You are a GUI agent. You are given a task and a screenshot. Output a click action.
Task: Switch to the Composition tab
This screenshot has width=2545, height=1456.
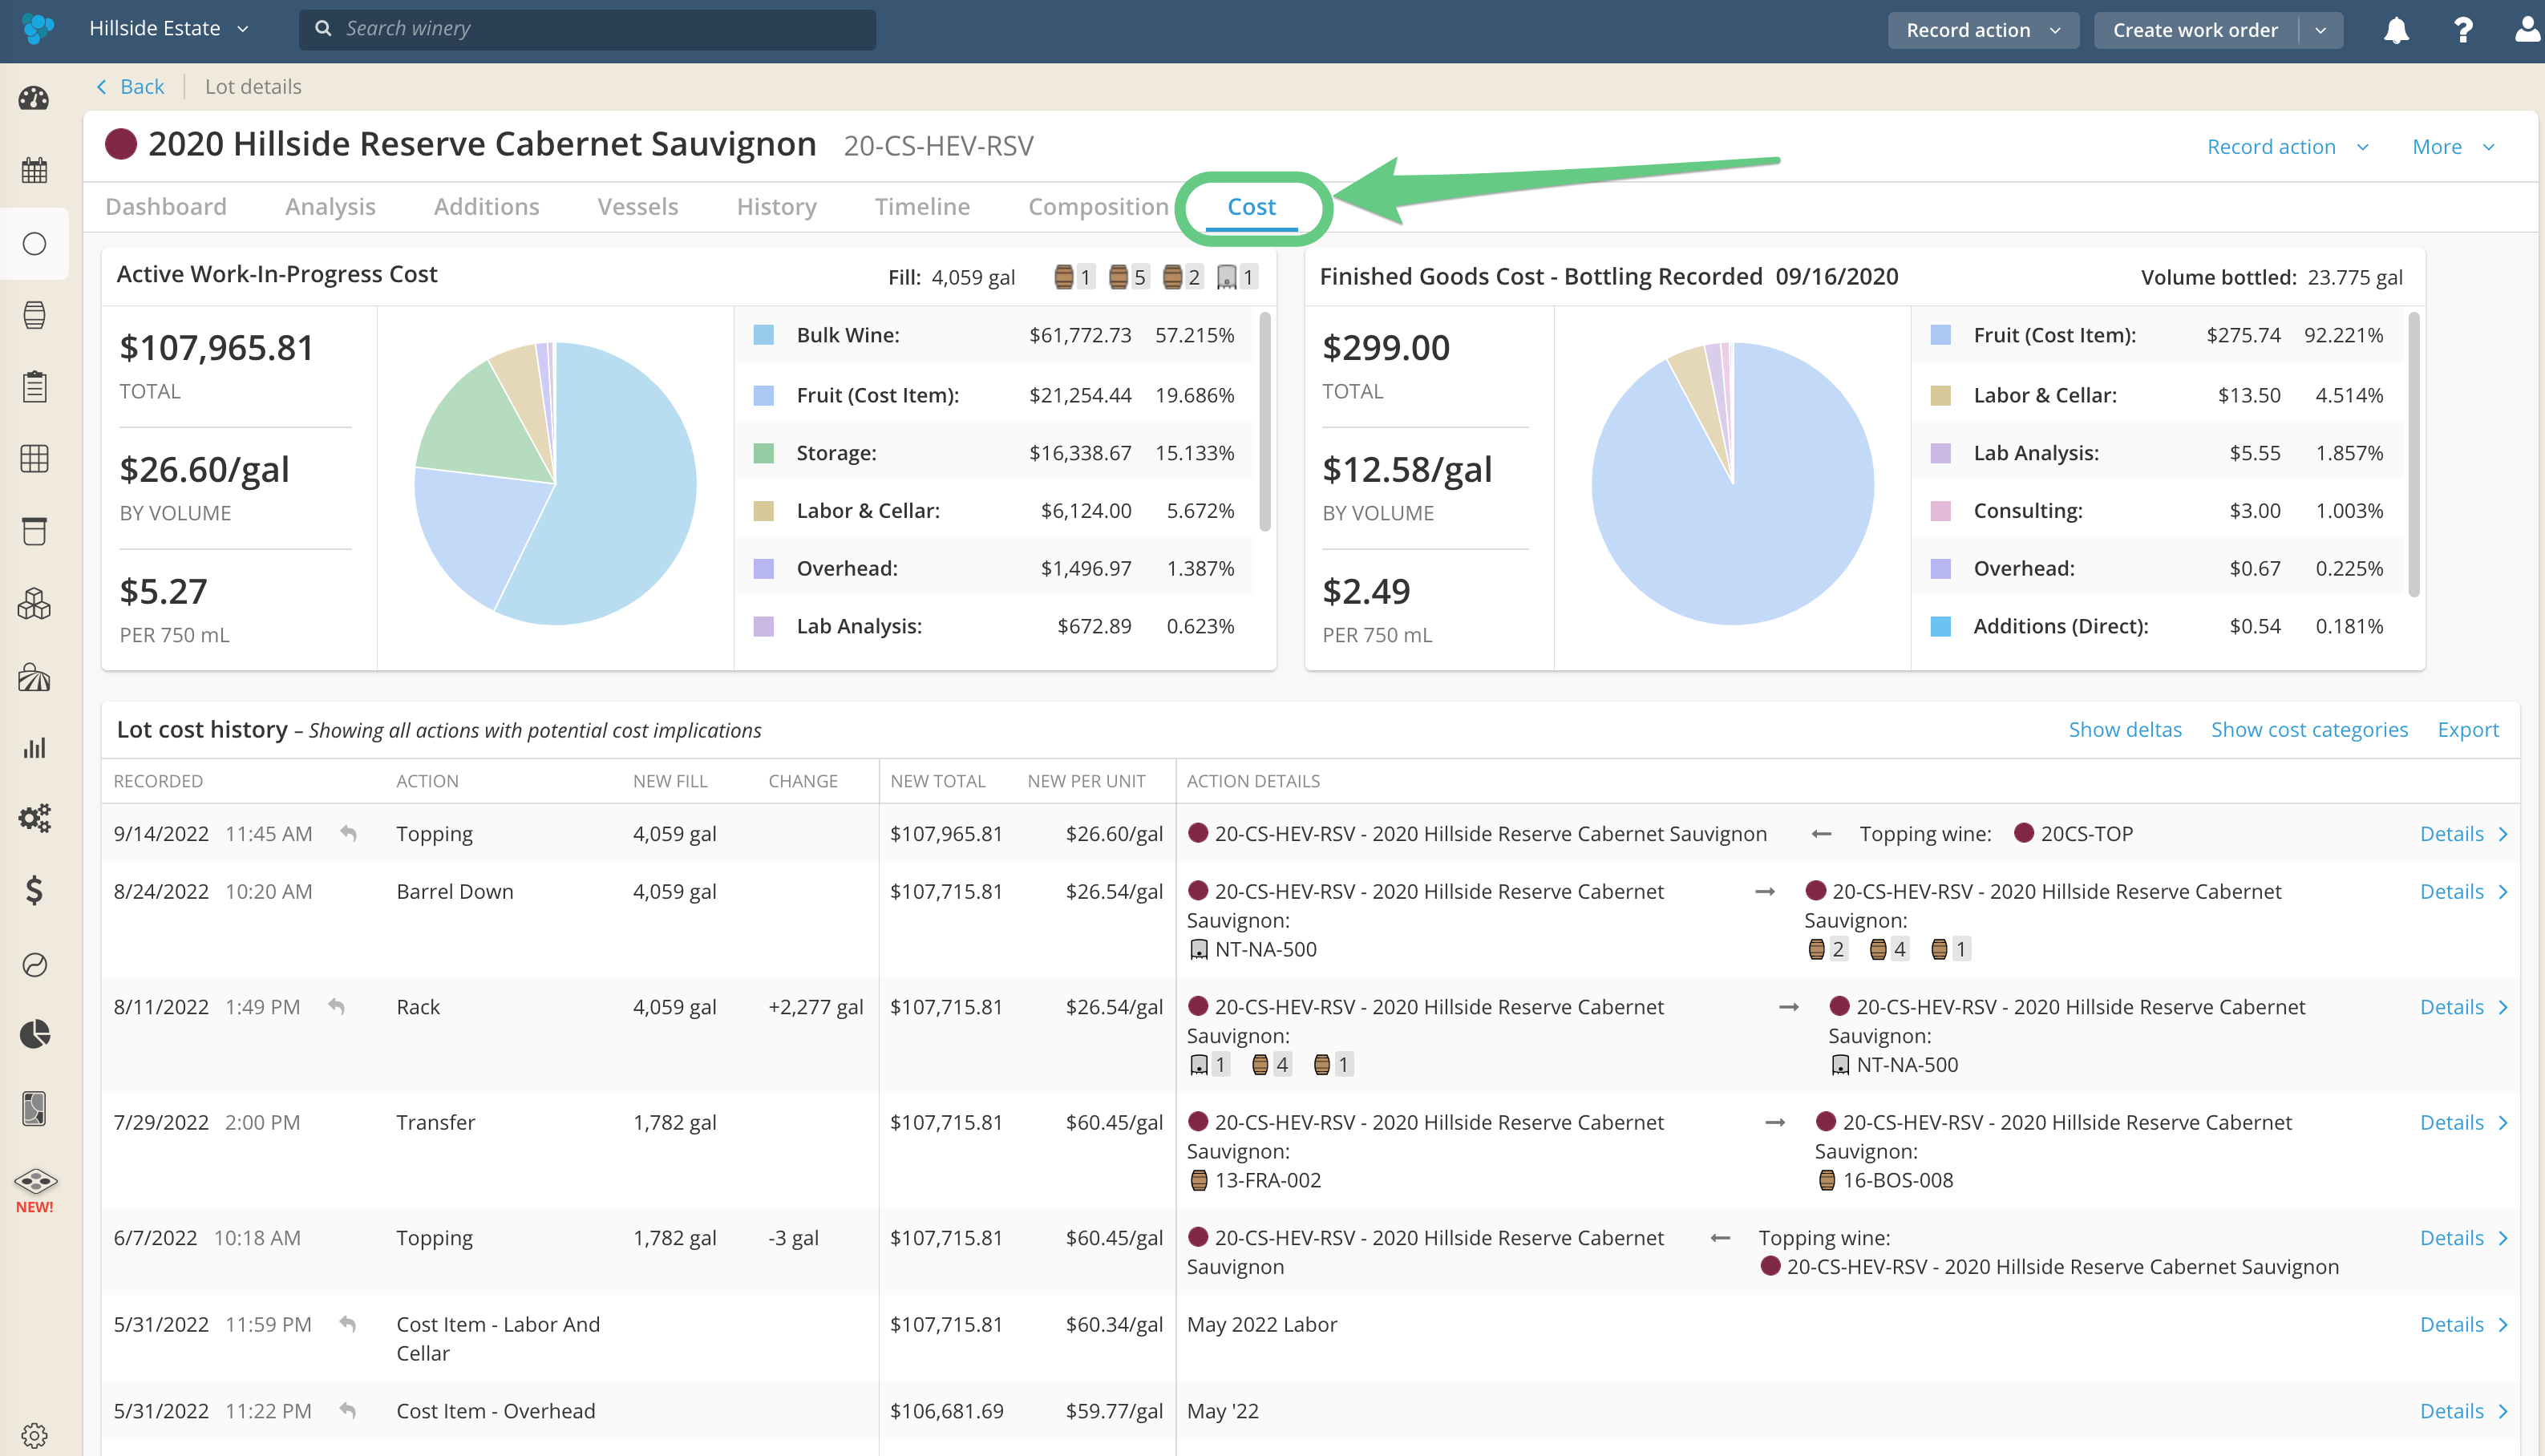coord(1098,207)
